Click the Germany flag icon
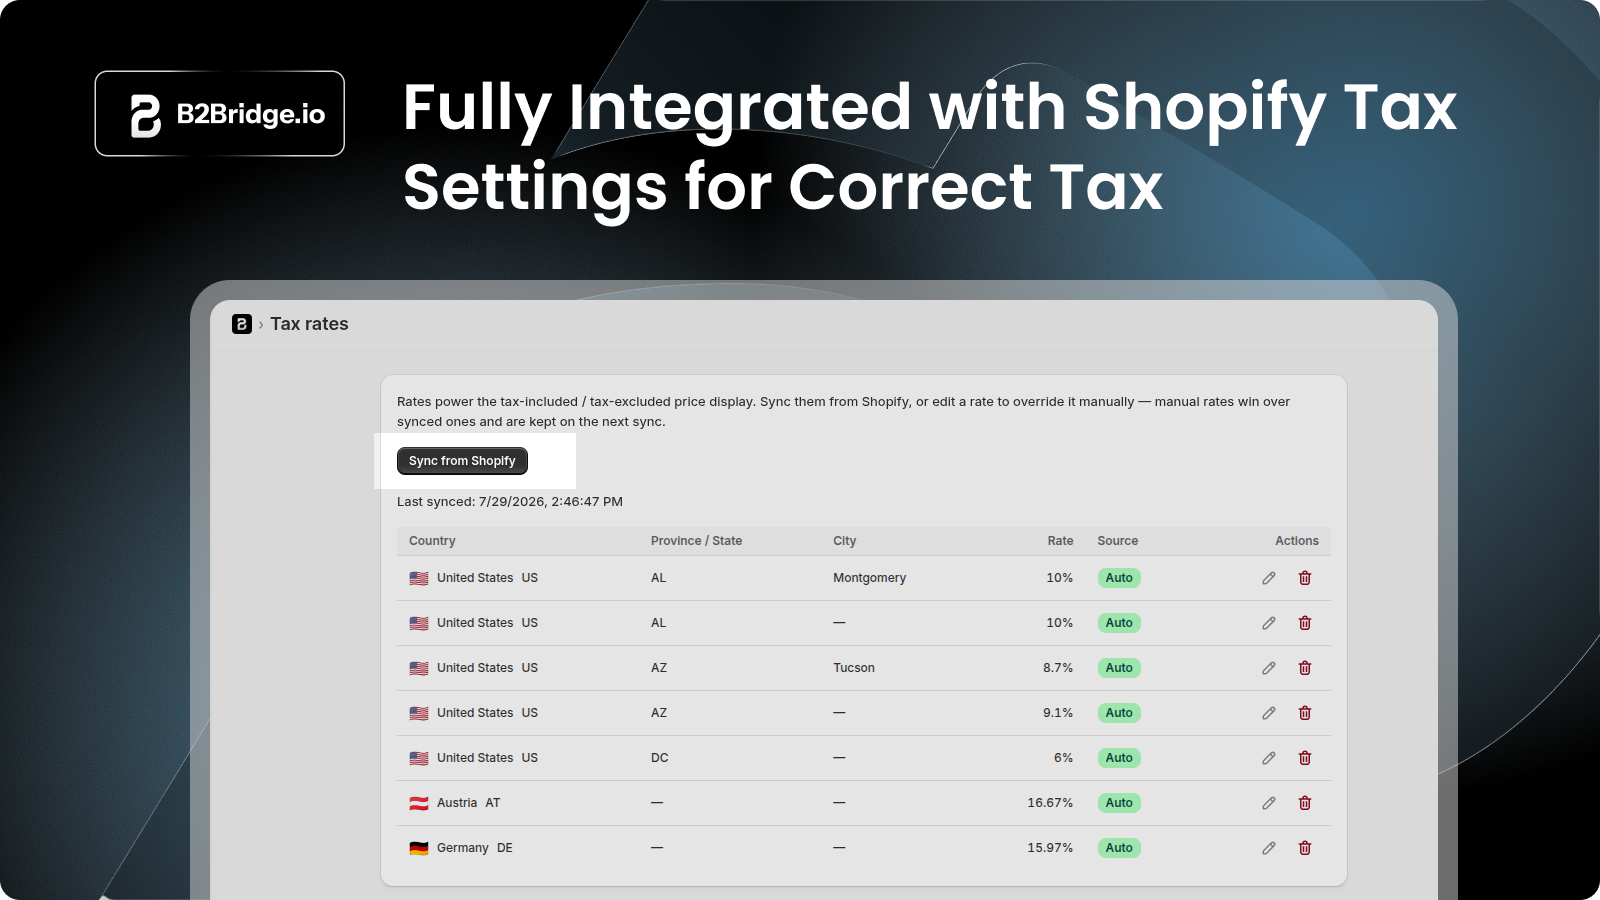Viewport: 1600px width, 900px height. pos(419,848)
